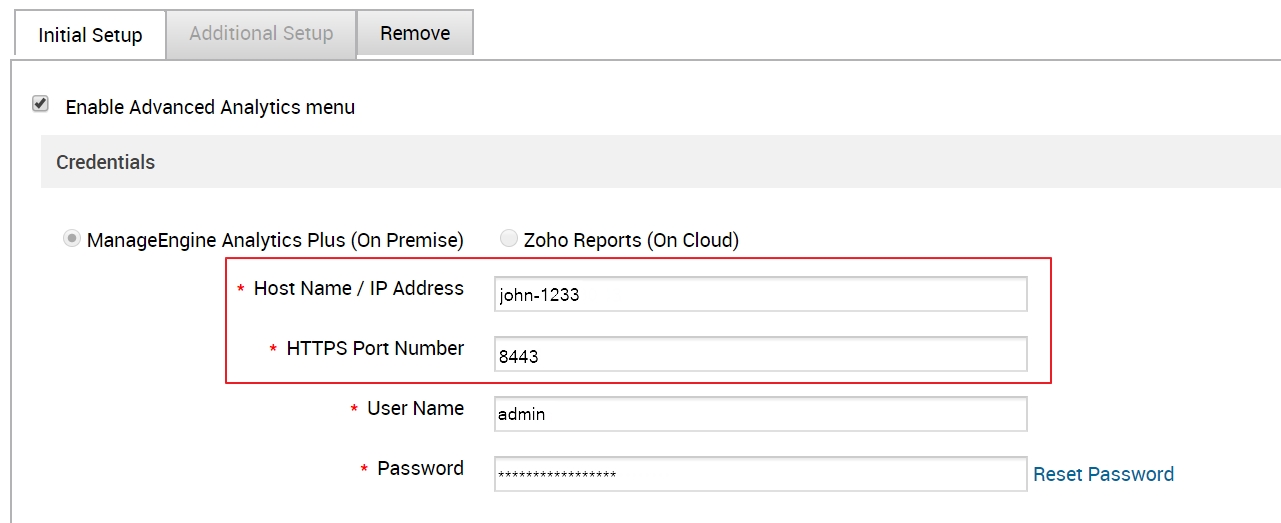Click the red asterisk beside Host Name
The width and height of the screenshot is (1281, 523).
point(241,290)
